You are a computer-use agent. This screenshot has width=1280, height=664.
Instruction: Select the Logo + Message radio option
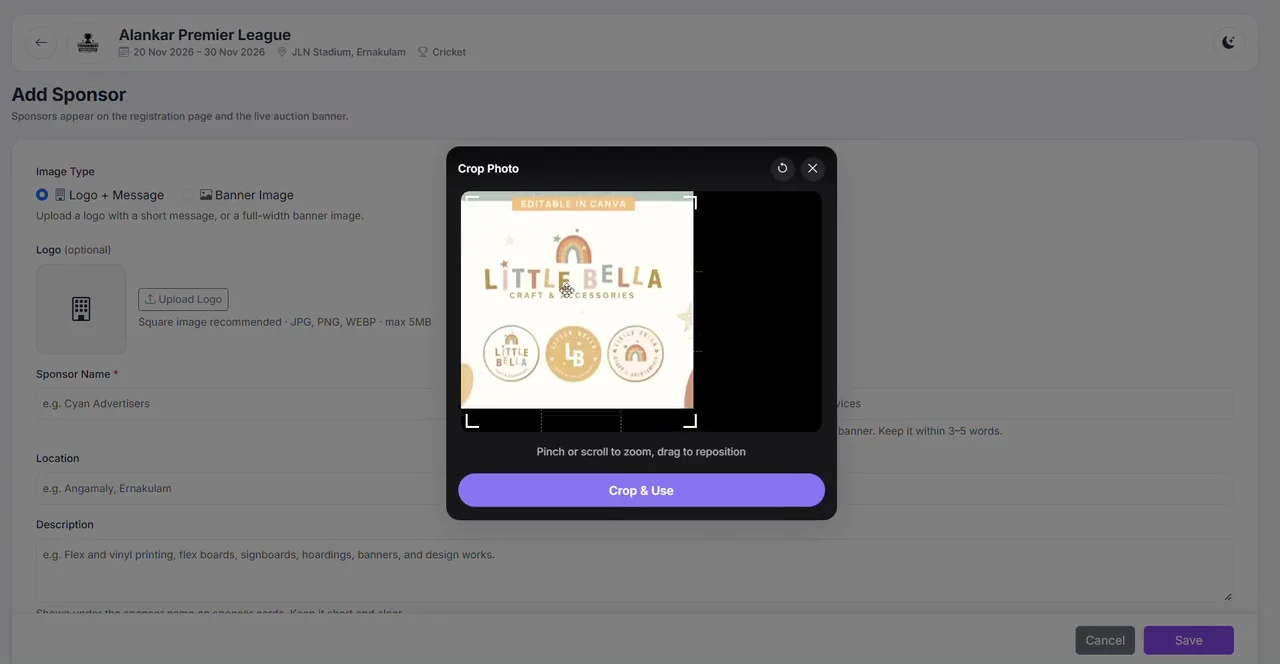coord(42,195)
